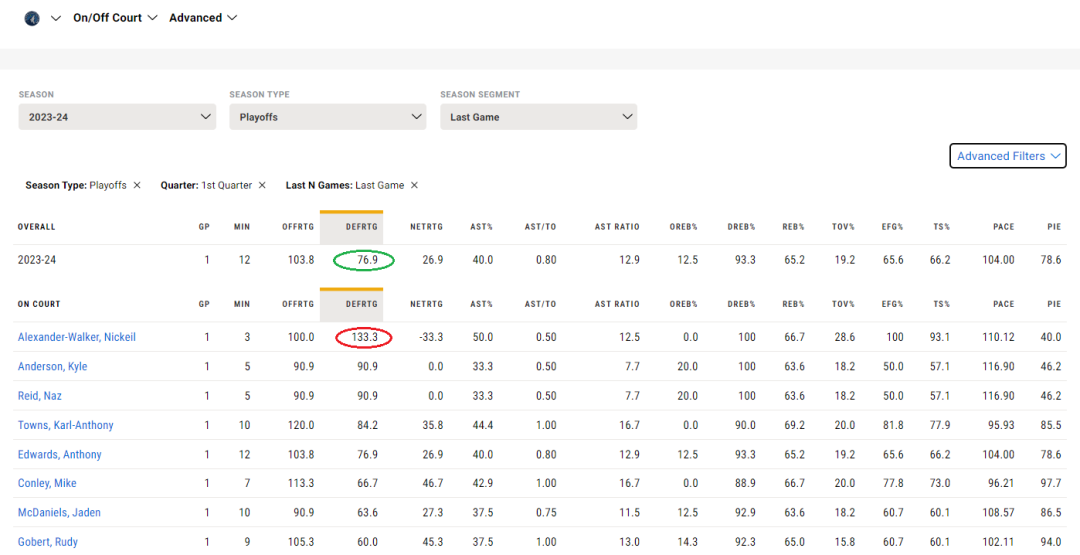This screenshot has height=555, width=1080.
Task: Click McDaniels' PACE value 108.57
Action: tap(999, 512)
